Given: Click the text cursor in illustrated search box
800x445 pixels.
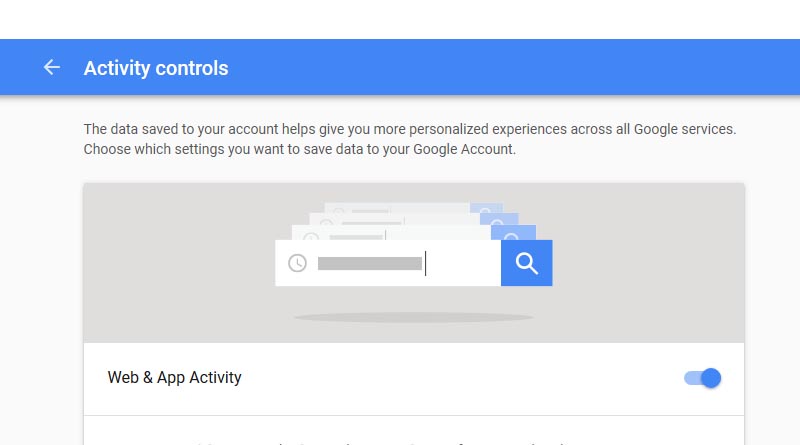Looking at the screenshot, I should click(x=426, y=263).
